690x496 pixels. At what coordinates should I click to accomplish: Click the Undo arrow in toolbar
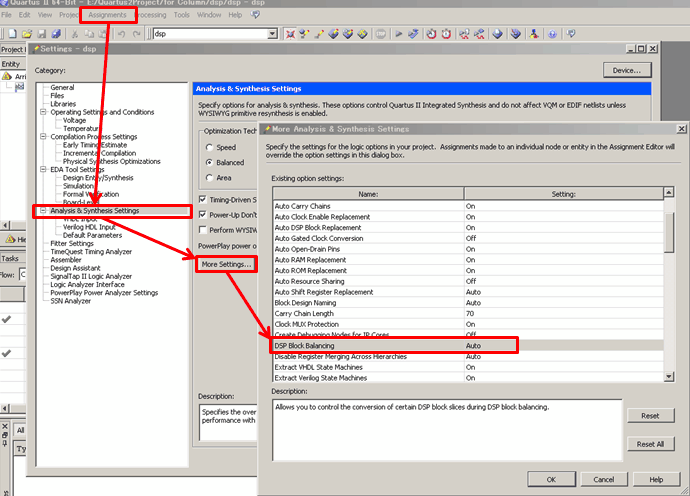121,34
